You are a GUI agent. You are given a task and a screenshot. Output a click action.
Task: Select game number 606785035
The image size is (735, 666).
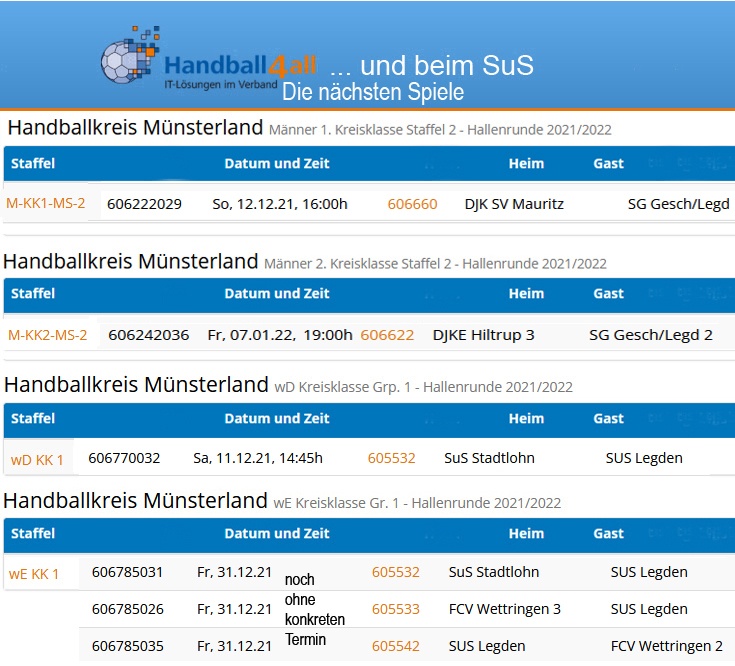[x=128, y=646]
